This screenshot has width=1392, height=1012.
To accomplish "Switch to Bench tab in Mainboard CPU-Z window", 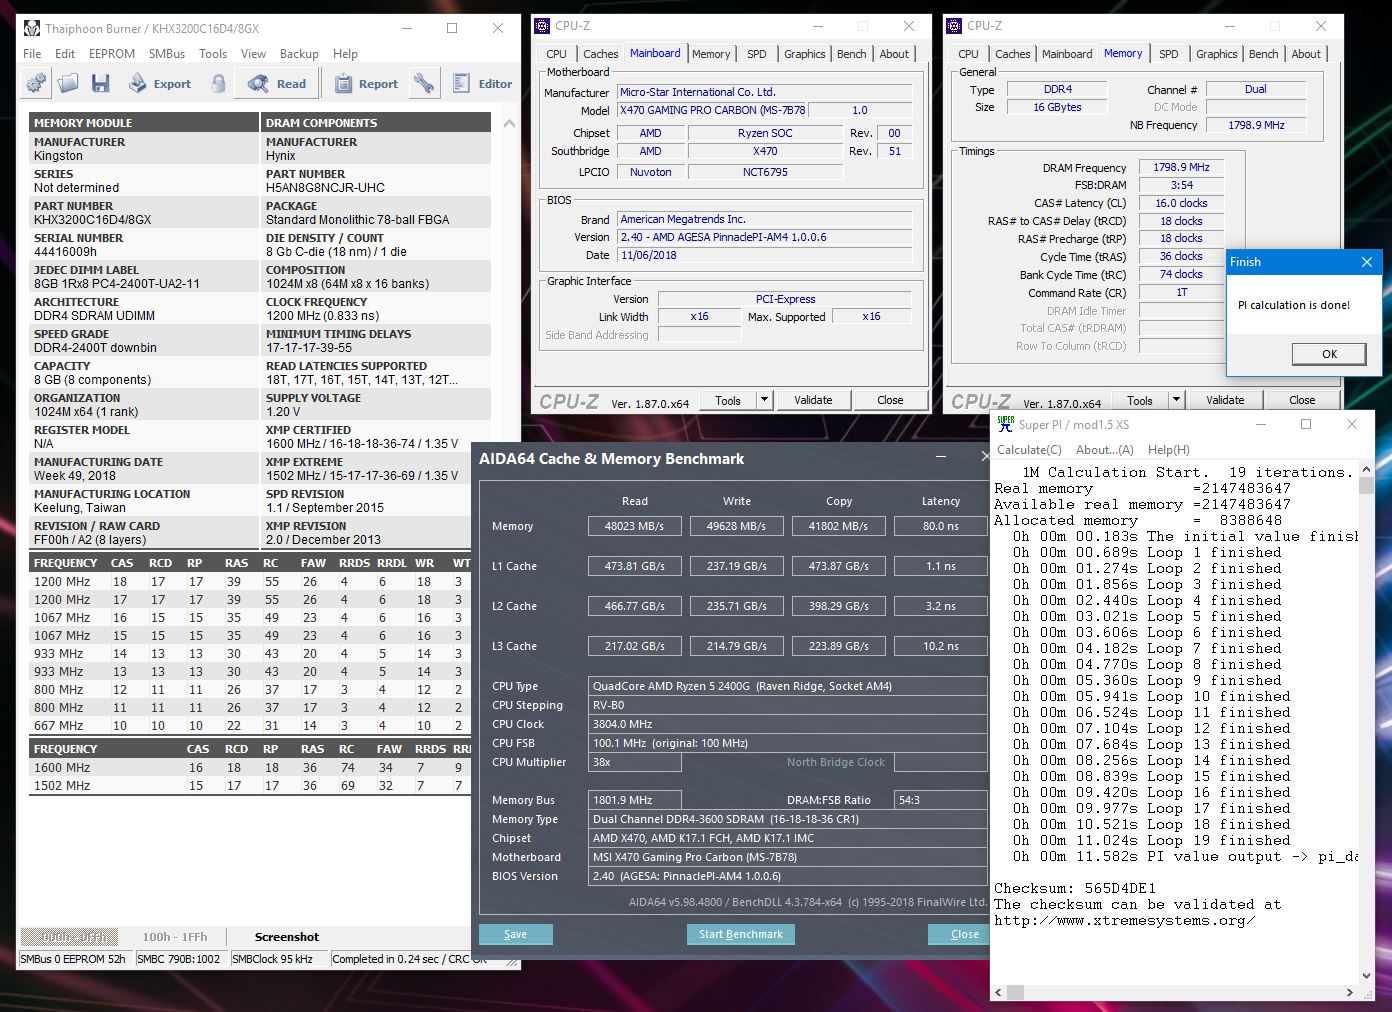I will [x=852, y=54].
